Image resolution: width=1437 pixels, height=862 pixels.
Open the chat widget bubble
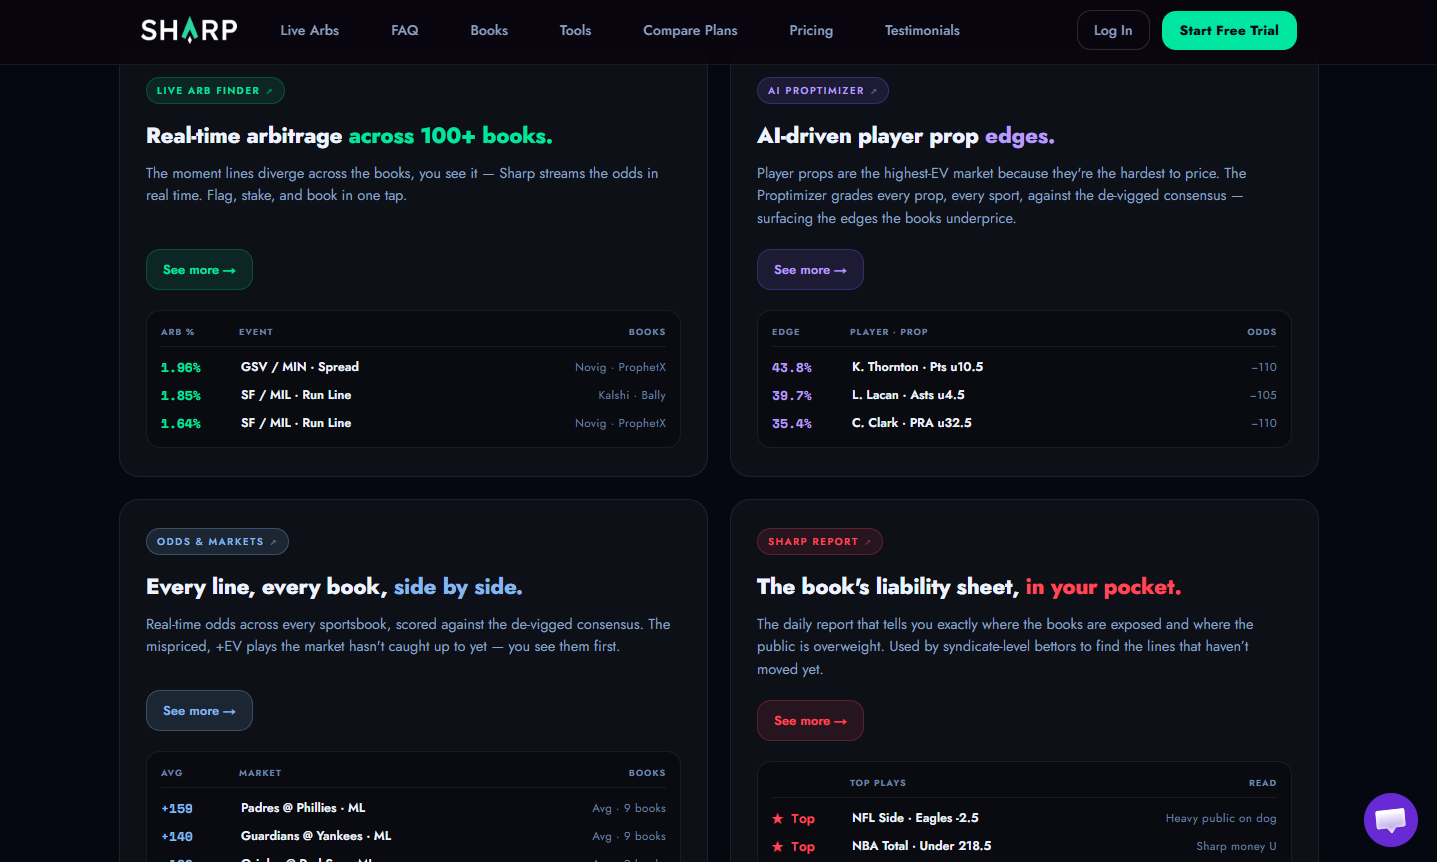[1391, 820]
